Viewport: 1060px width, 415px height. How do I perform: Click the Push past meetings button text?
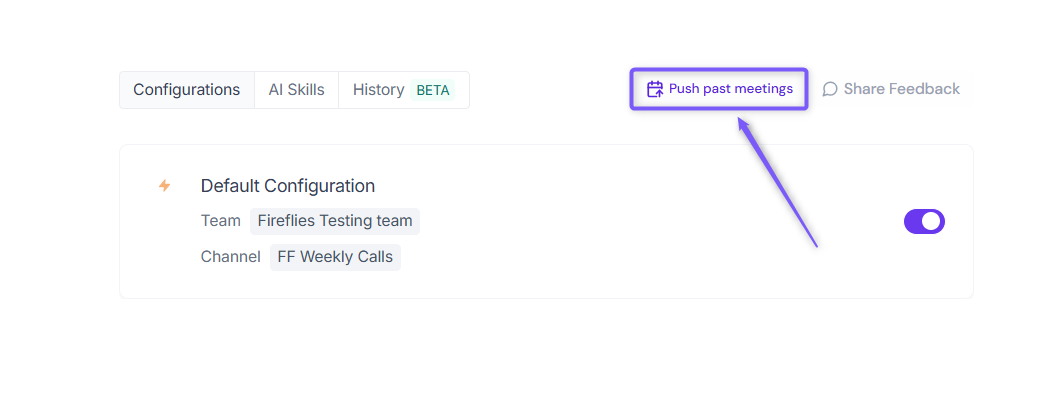point(731,89)
